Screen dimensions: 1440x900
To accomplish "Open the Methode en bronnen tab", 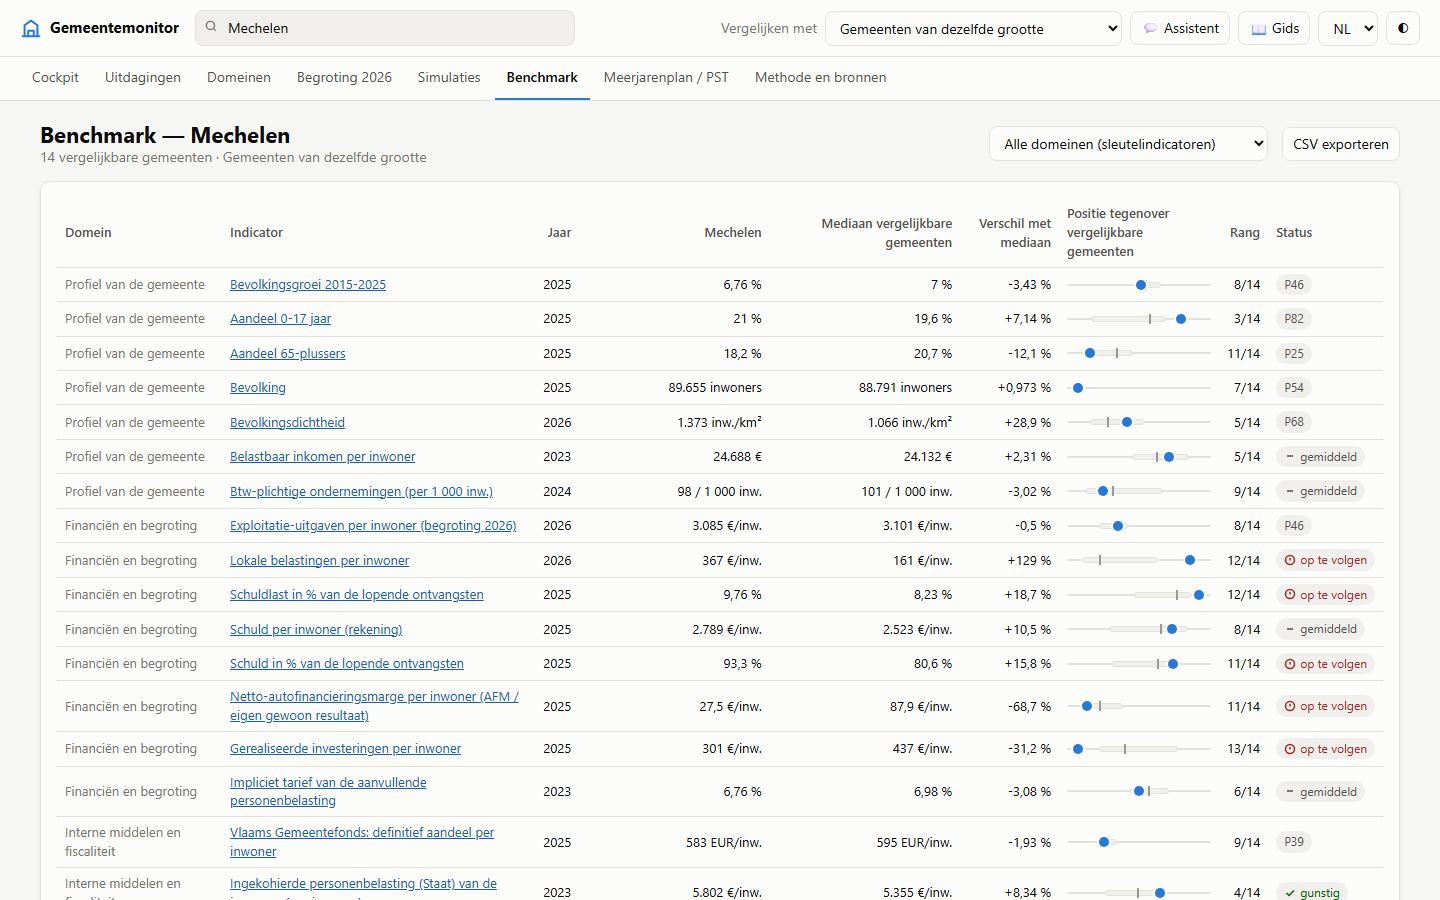I will coord(820,77).
